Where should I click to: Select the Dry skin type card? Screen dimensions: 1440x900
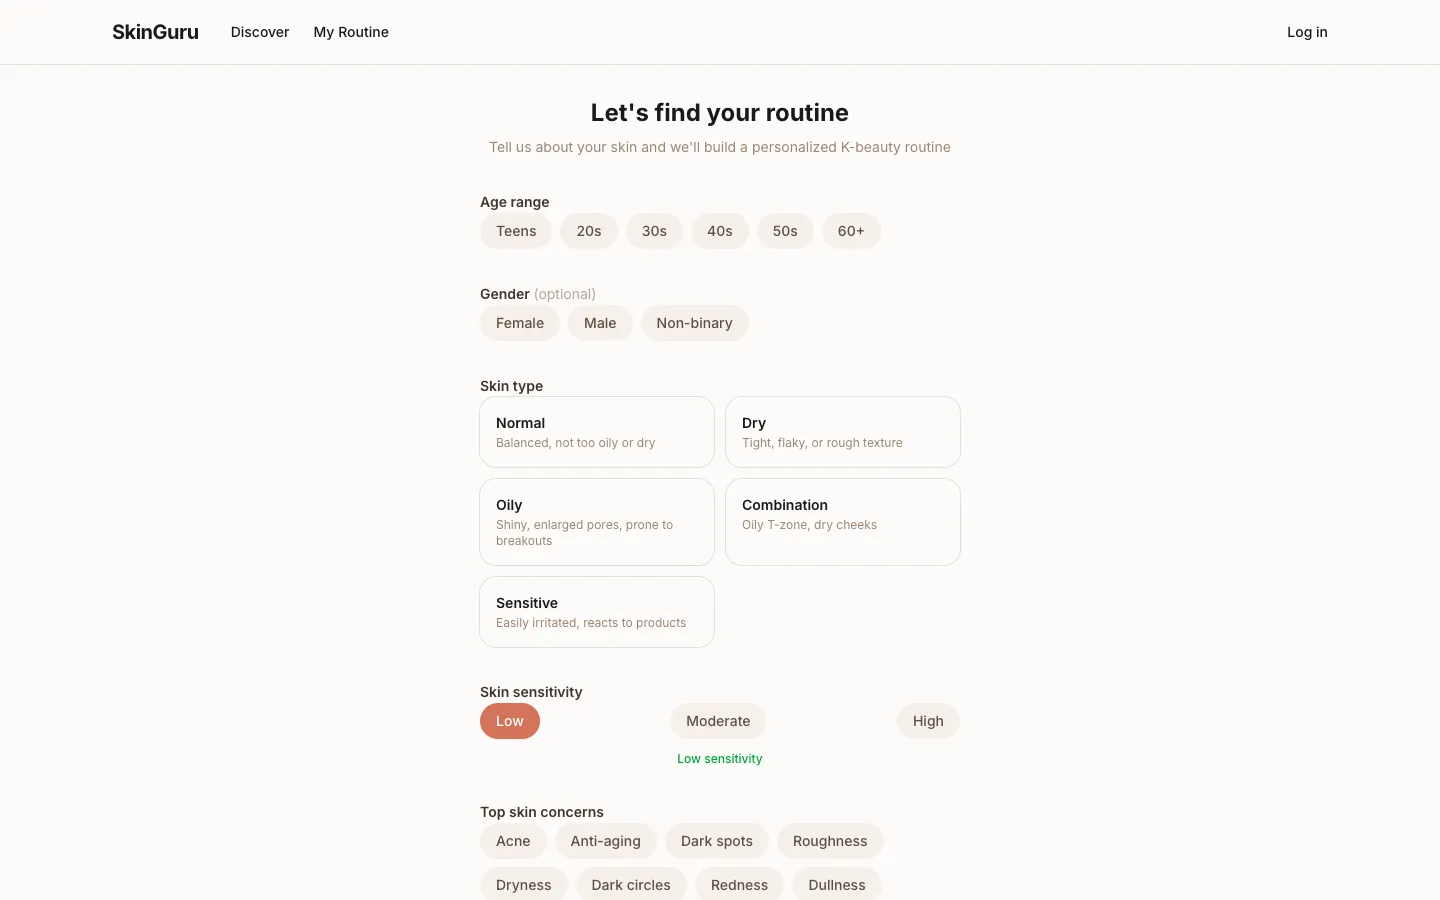(843, 432)
